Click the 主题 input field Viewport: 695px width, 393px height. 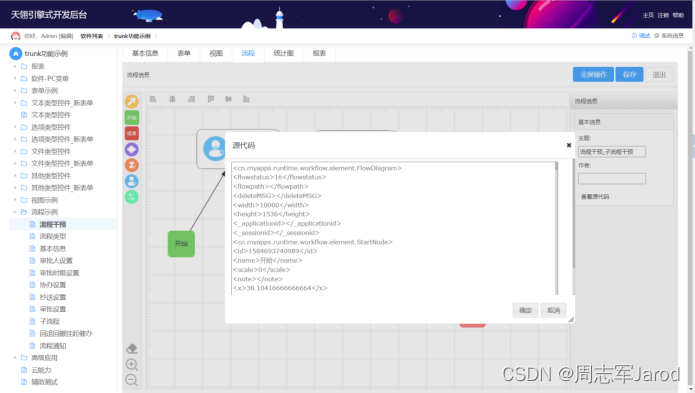point(612,152)
